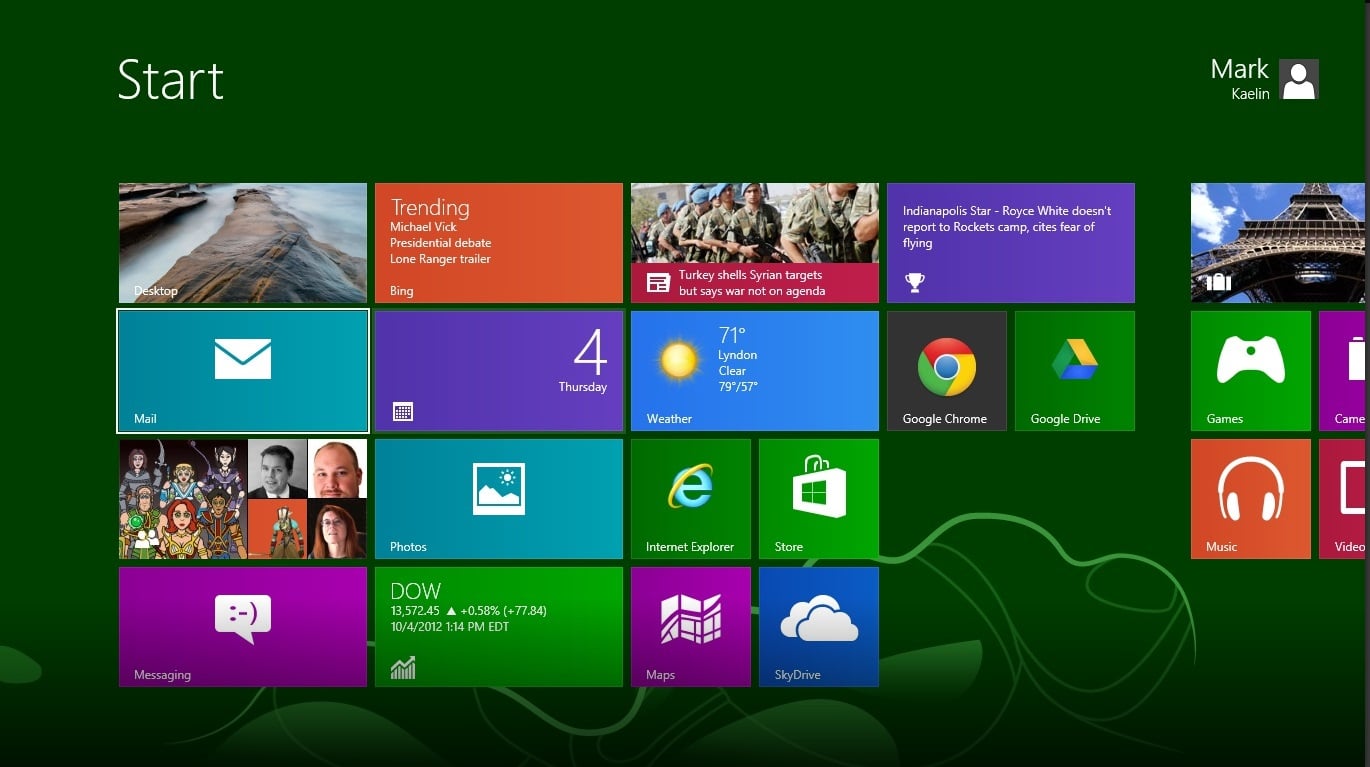Open the Camera tile
The width and height of the screenshot is (1370, 767).
1344,371
